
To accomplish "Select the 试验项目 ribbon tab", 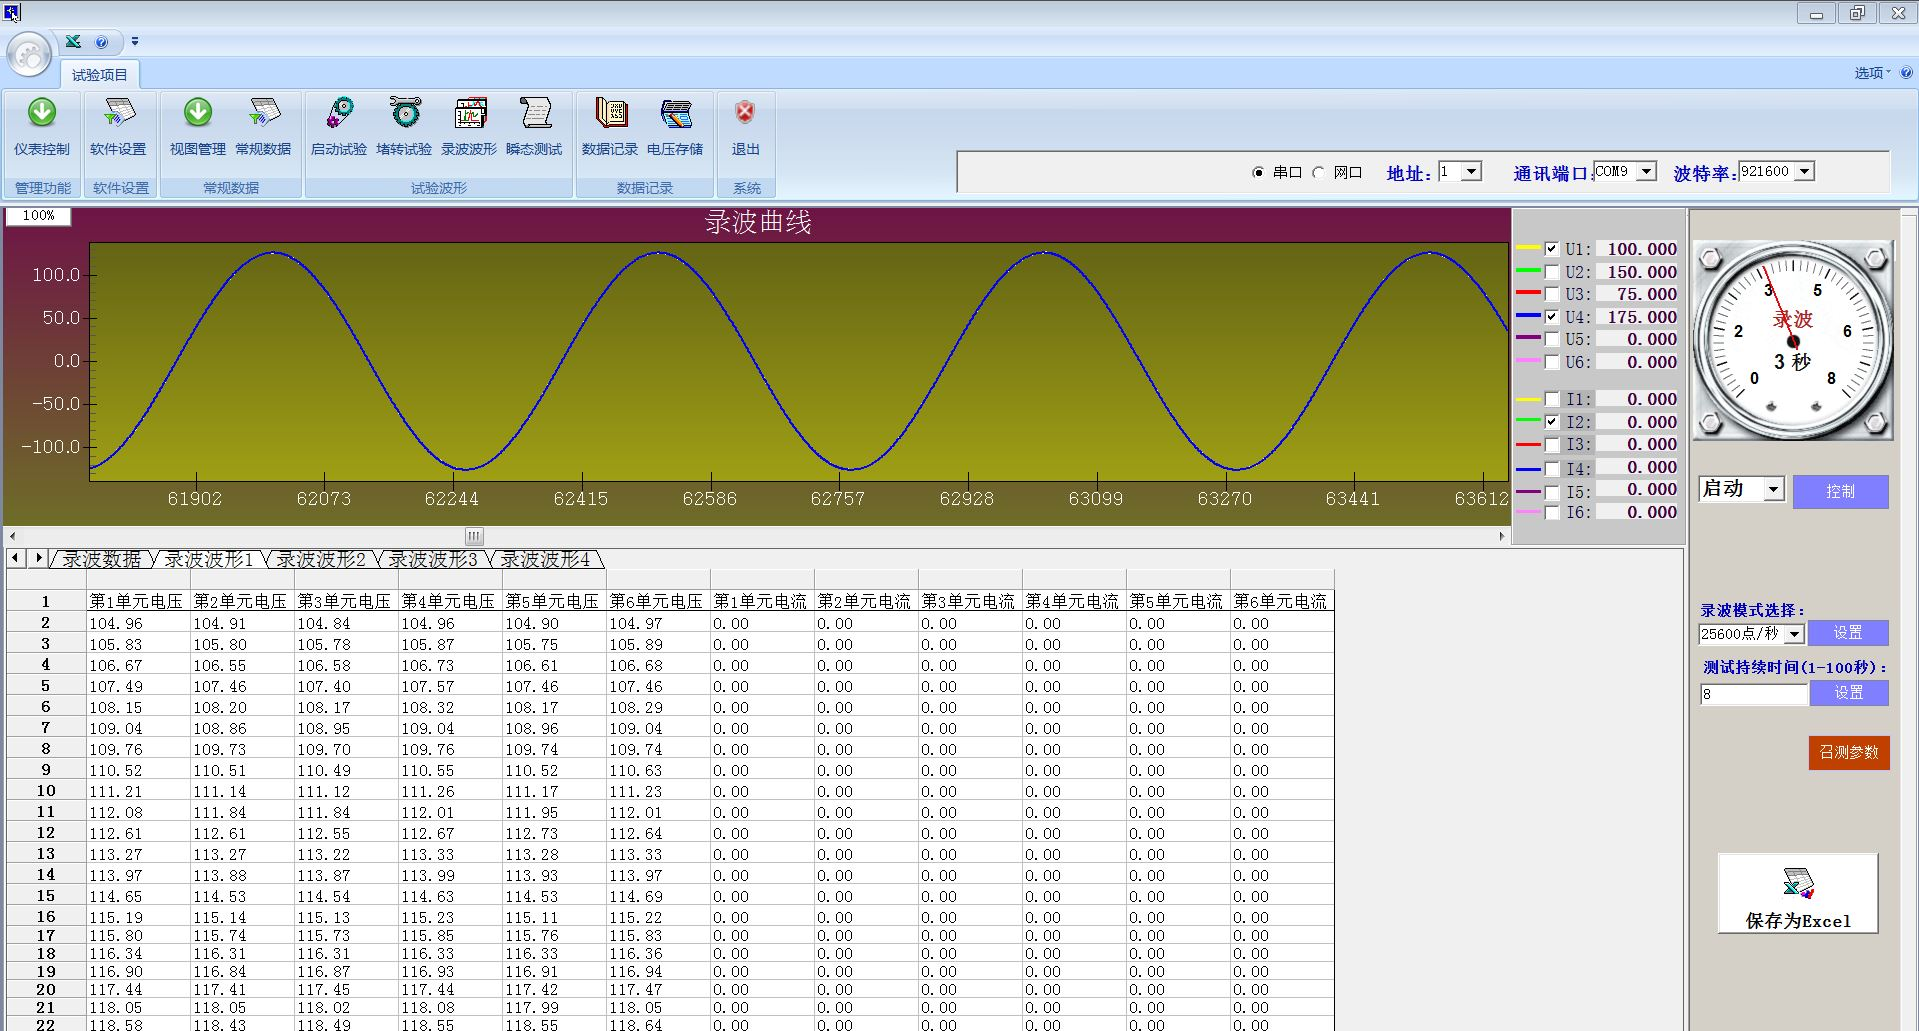I will point(100,75).
